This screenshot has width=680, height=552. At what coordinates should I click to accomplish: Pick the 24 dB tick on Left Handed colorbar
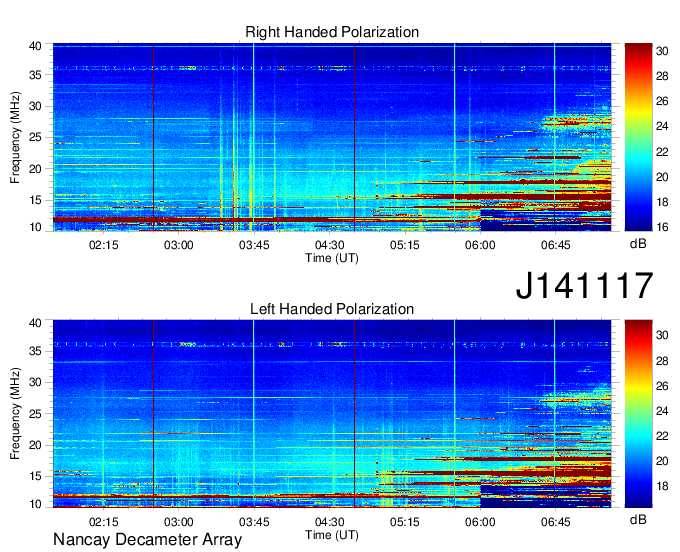pos(662,411)
